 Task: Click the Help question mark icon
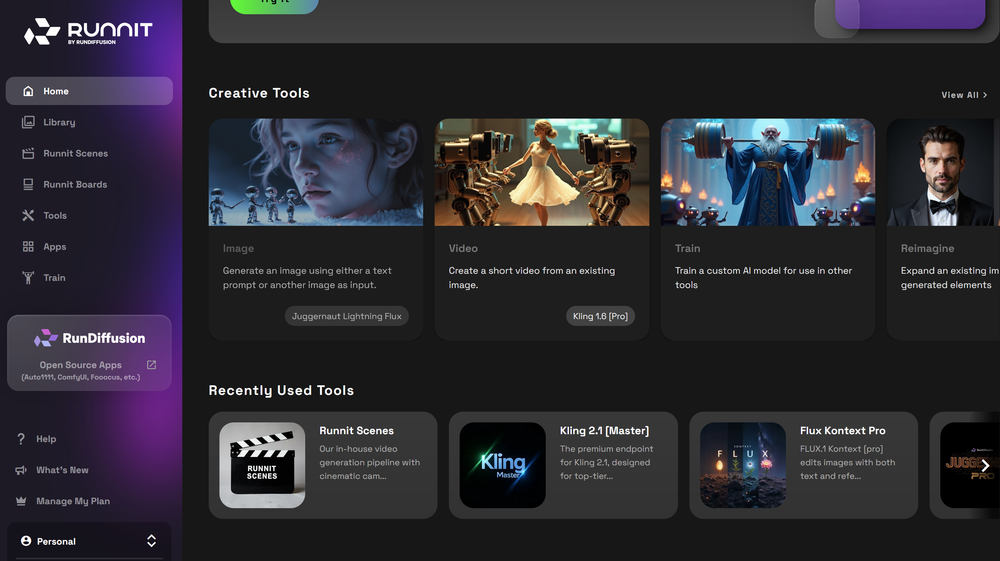click(x=21, y=439)
